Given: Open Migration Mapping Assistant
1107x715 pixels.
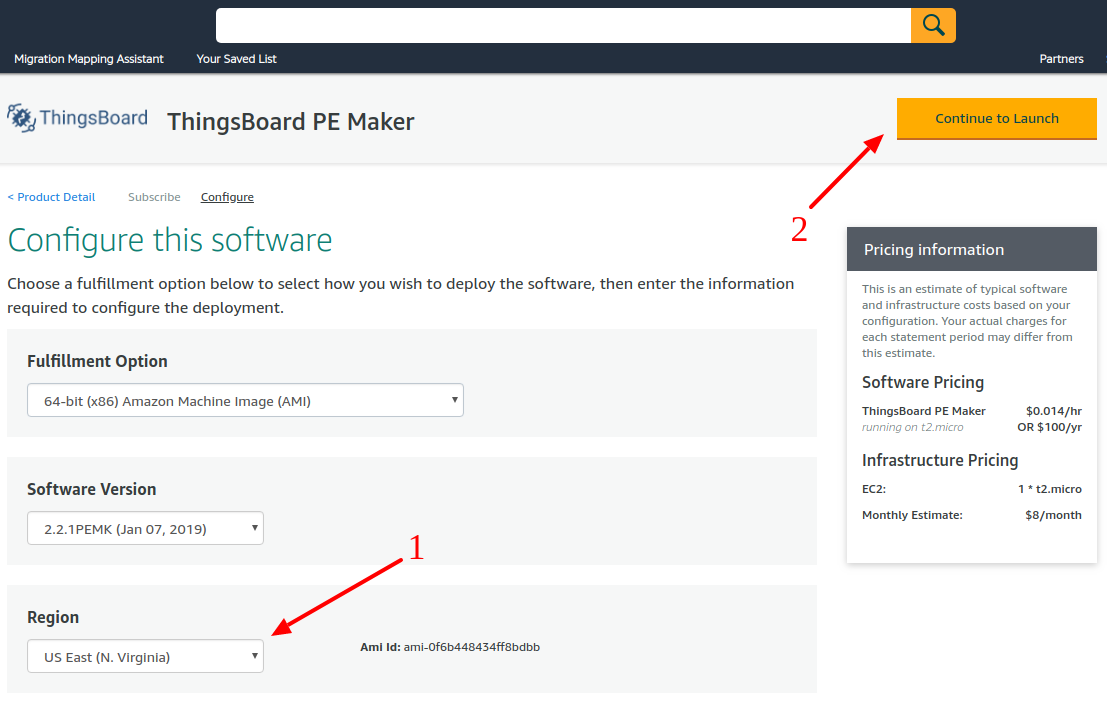Looking at the screenshot, I should (89, 59).
